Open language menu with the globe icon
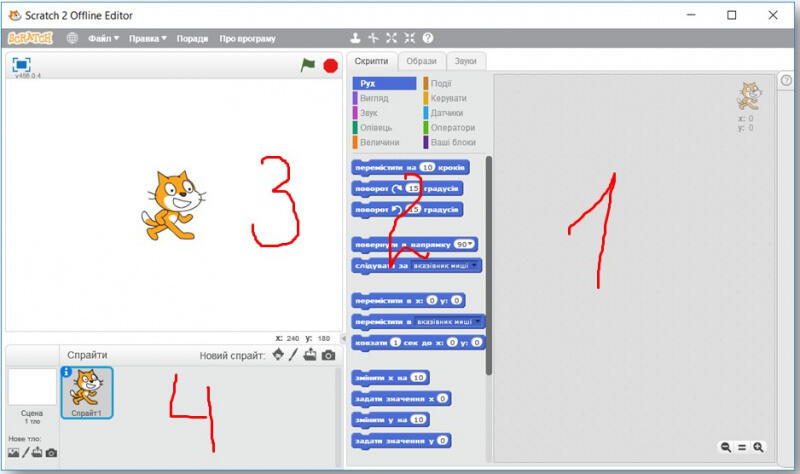The height and width of the screenshot is (474, 800). [72, 38]
